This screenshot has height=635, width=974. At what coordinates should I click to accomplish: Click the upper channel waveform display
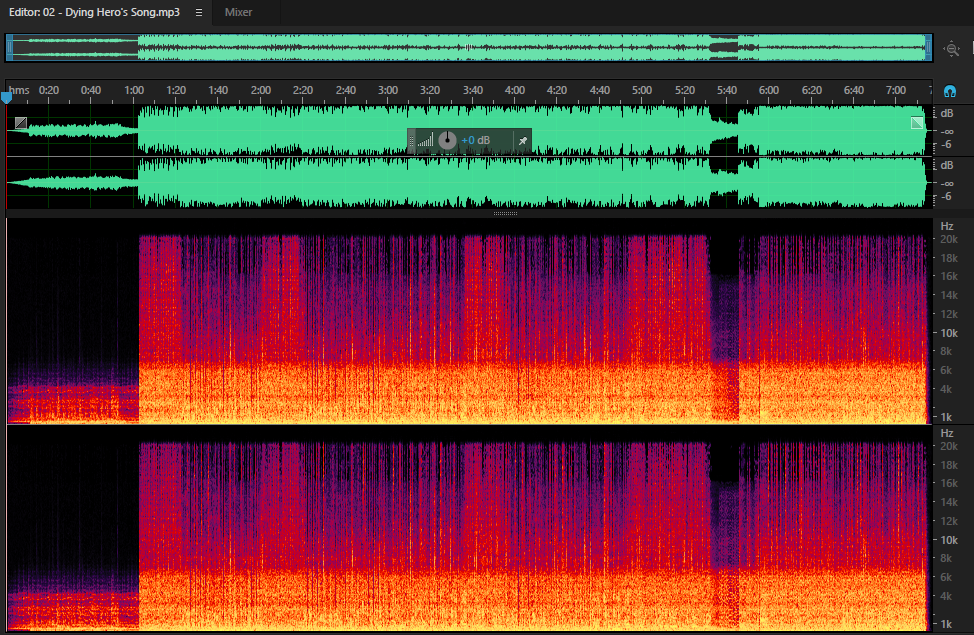pyautogui.click(x=469, y=130)
